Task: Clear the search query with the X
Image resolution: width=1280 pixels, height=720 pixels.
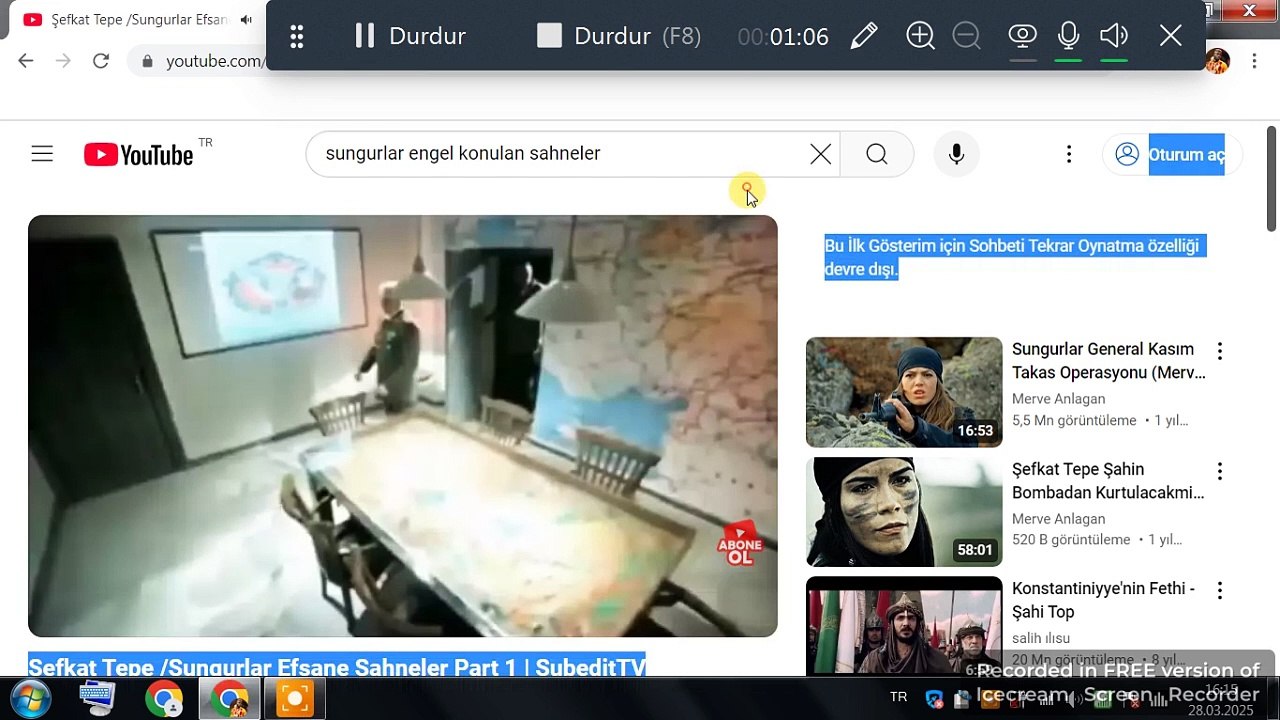Action: 820,154
